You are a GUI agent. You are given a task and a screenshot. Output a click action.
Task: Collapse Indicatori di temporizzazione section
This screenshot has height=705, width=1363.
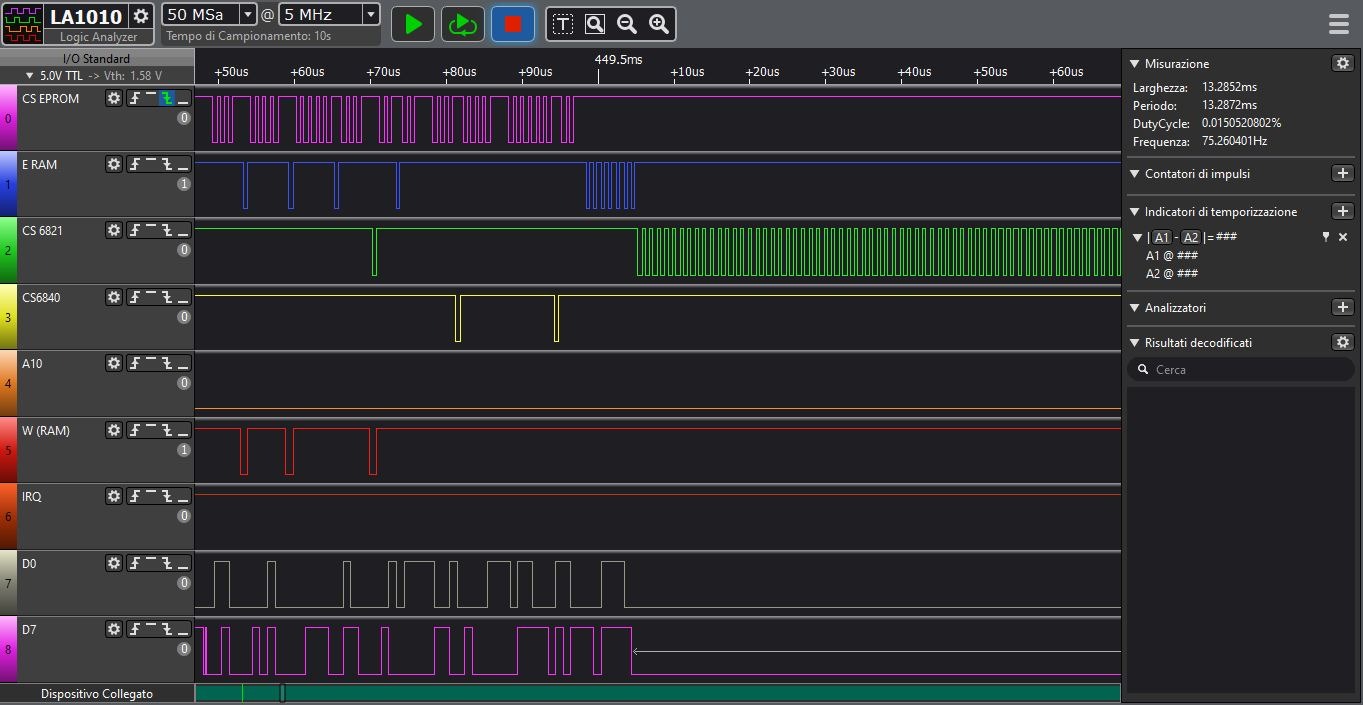1135,211
